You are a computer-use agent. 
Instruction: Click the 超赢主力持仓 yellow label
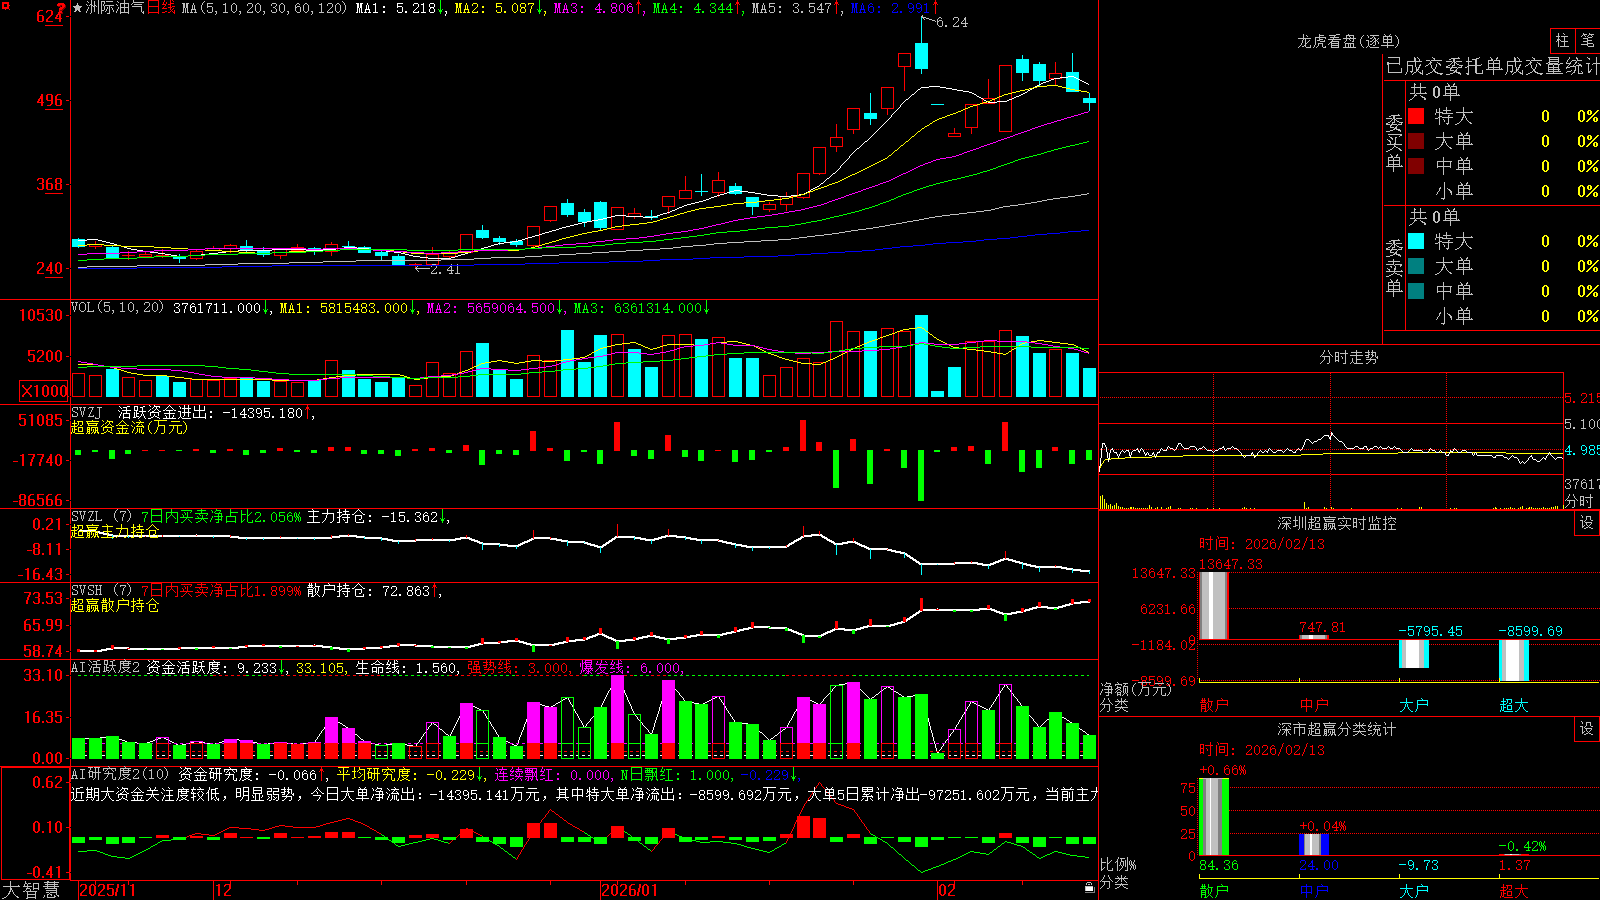115,531
